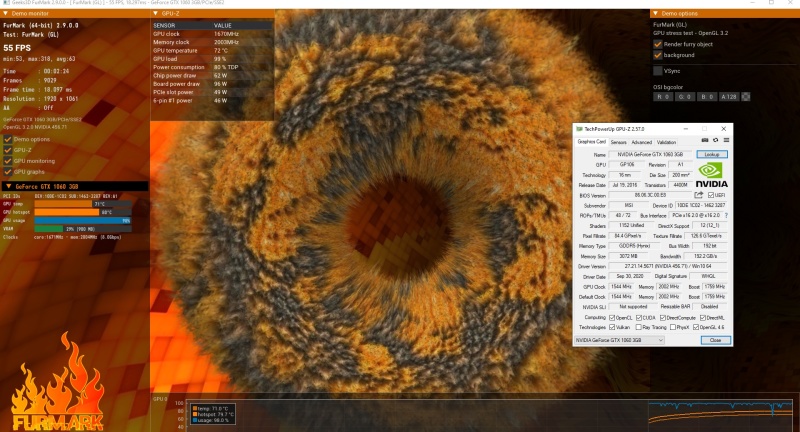This screenshot has height=432, width=800.
Task: Open GPU selection dropdown in GPU-Z
Action: click(x=619, y=340)
